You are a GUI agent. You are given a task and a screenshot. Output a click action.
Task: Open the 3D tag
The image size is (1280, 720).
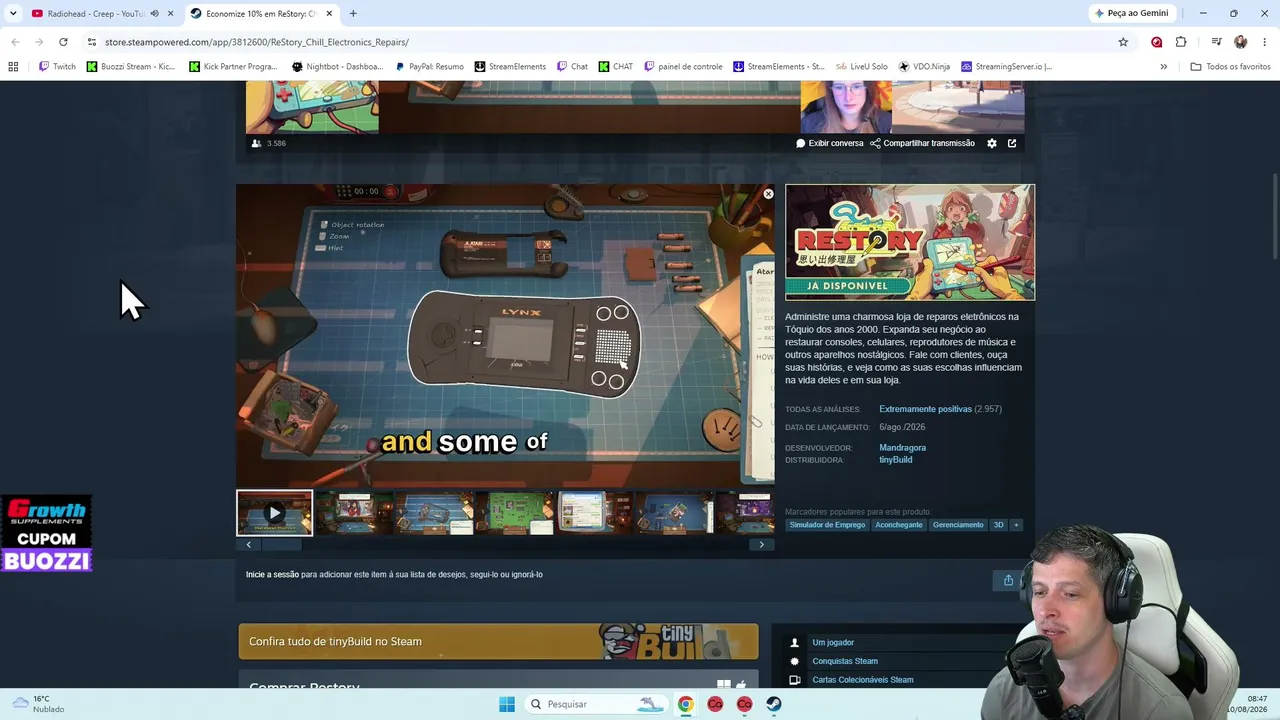pos(998,525)
